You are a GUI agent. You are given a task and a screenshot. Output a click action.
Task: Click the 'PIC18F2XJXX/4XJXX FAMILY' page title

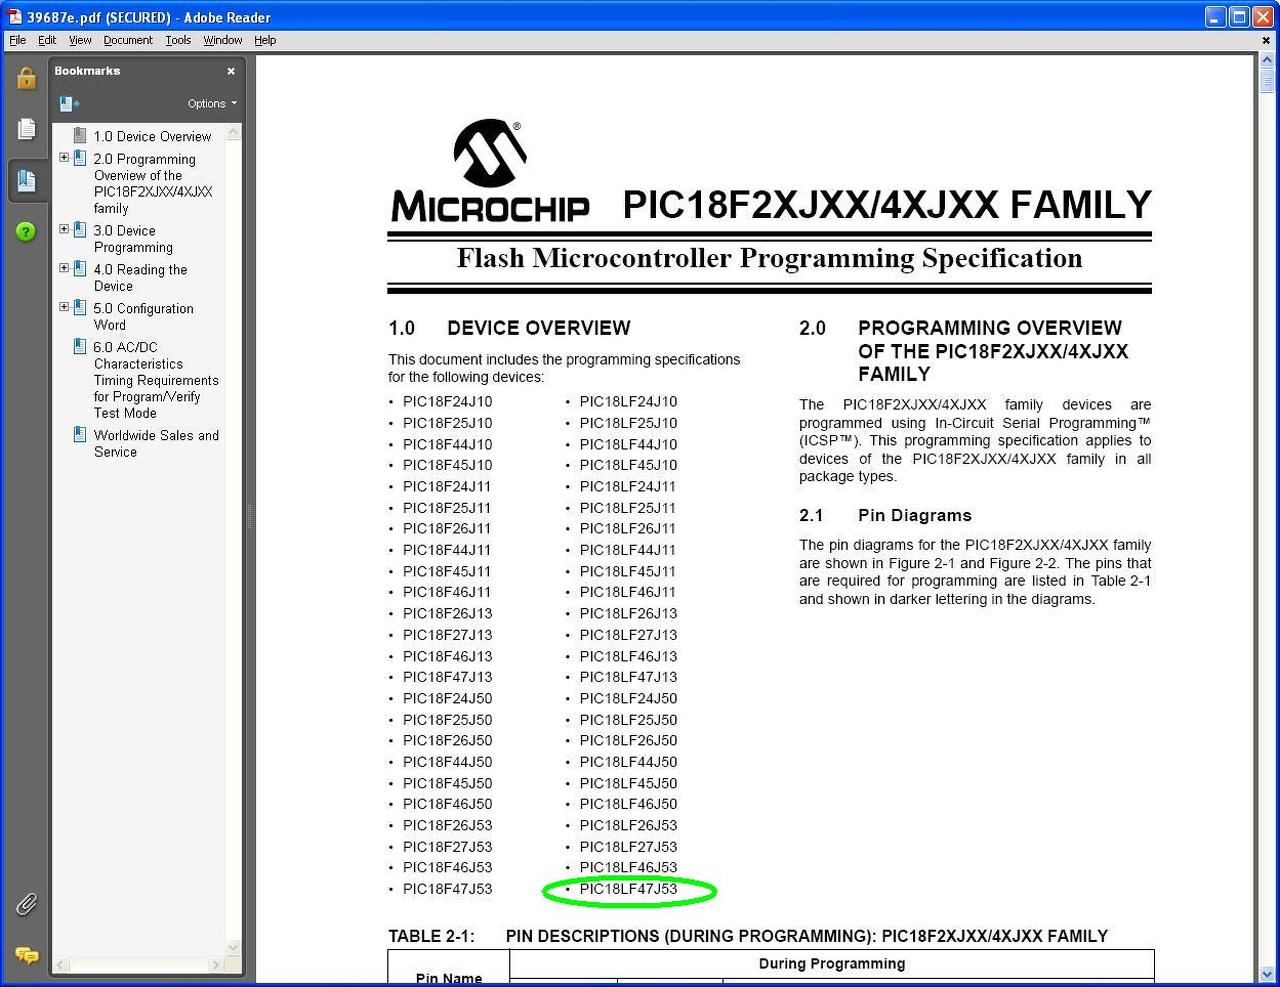(887, 204)
